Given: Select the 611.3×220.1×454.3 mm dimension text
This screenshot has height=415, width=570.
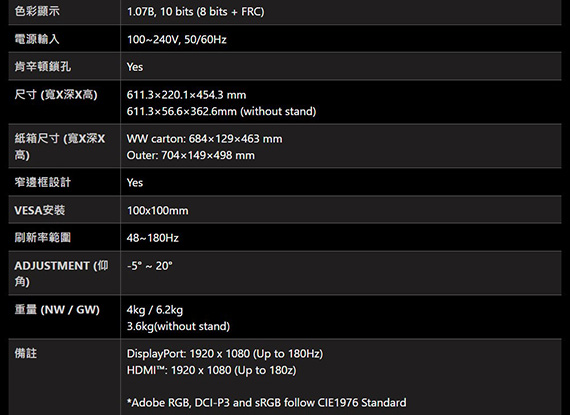Looking at the screenshot, I should [x=186, y=95].
